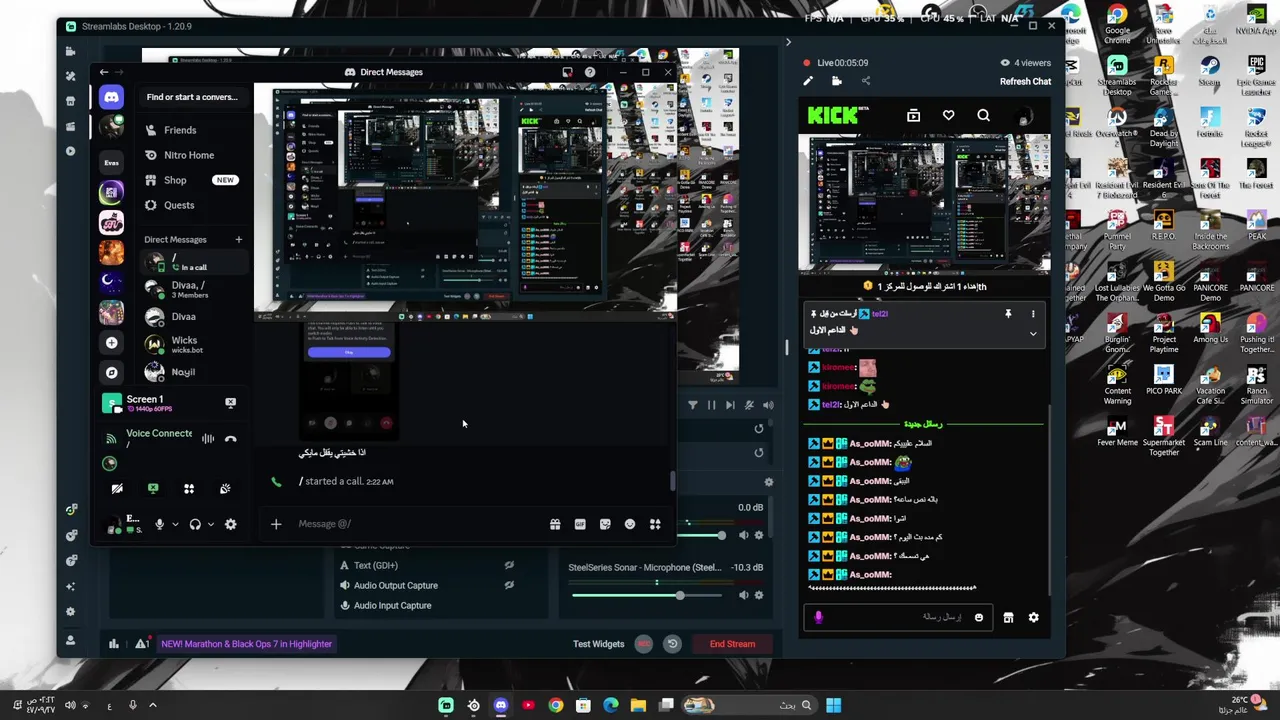Click the Add a Server plus icon
This screenshot has width=1280, height=720.
click(x=111, y=343)
